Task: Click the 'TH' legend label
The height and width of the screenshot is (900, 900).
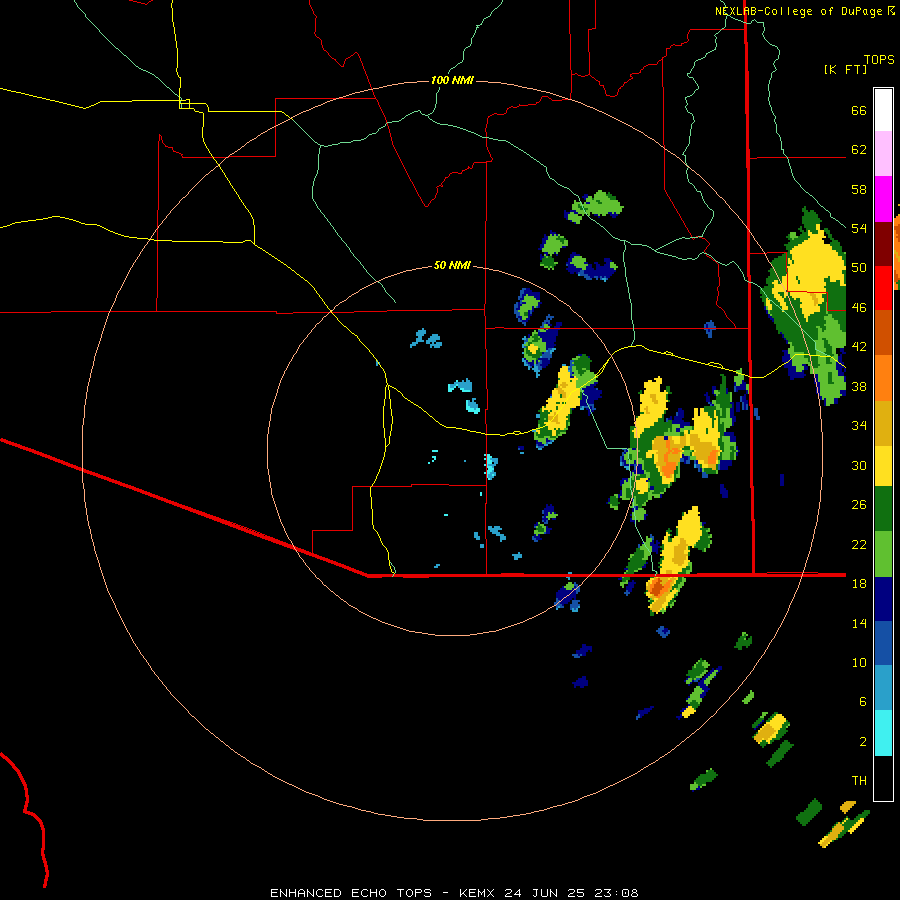Action: (x=859, y=781)
